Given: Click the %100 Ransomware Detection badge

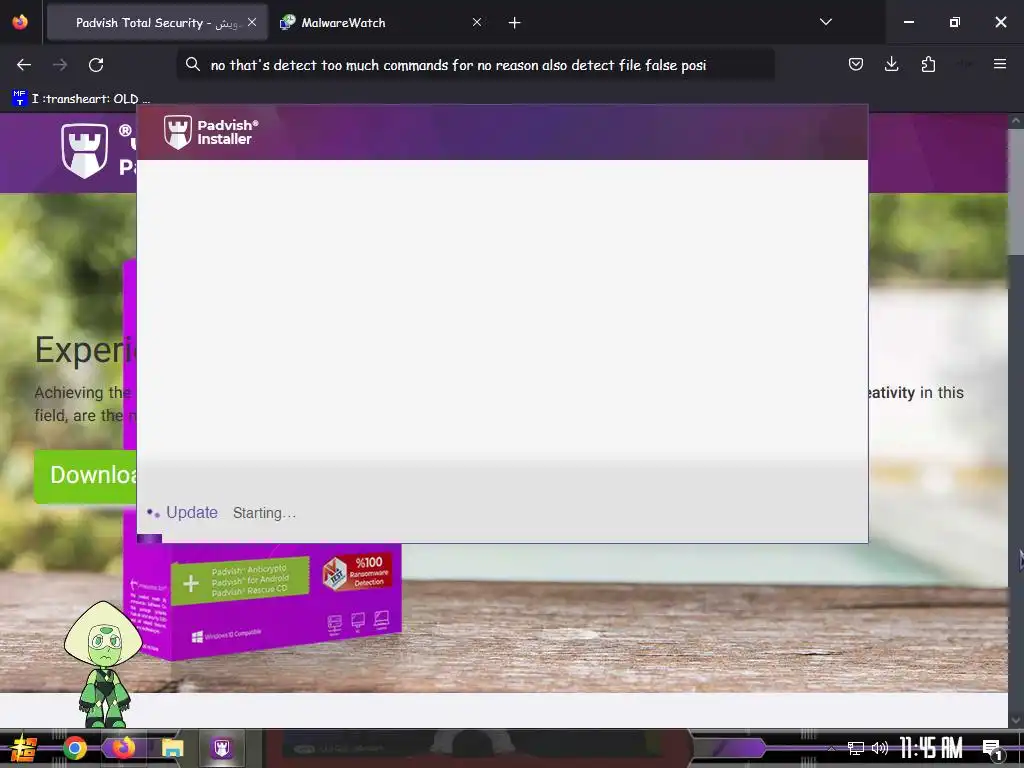Looking at the screenshot, I should (x=358, y=572).
